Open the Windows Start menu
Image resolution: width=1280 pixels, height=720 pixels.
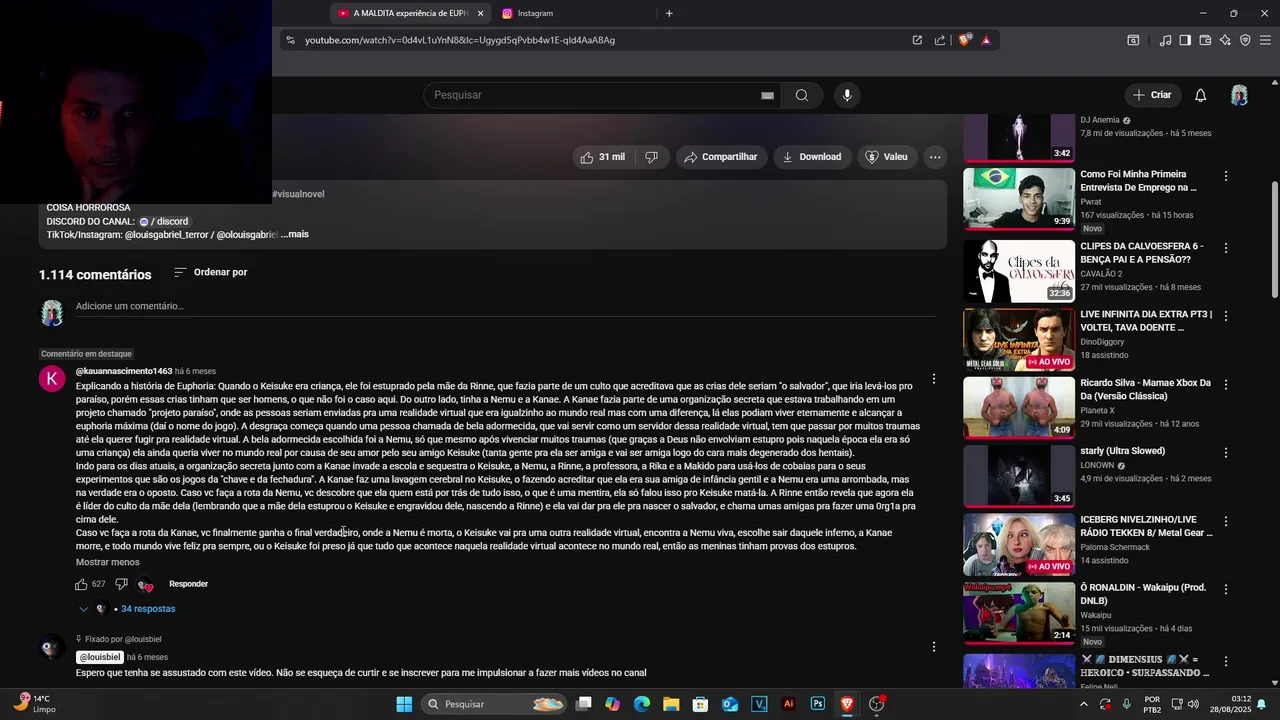click(x=404, y=704)
